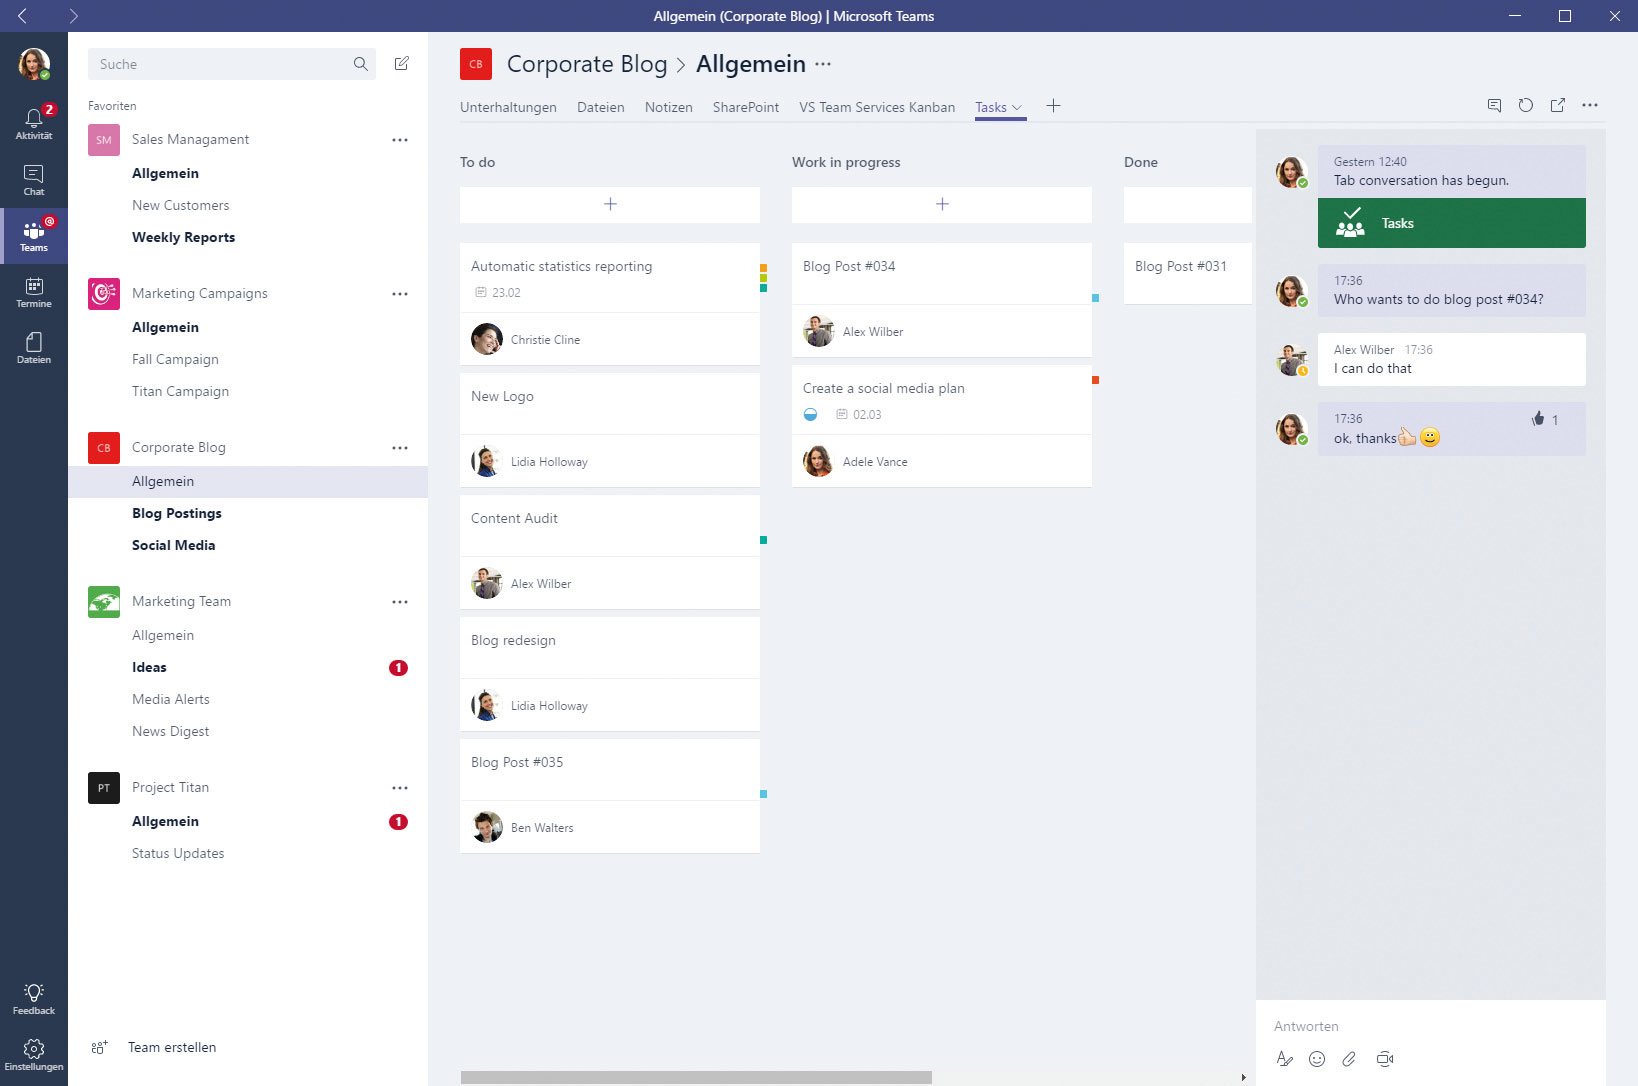Screen dimensions: 1638x1086
Task: Click the Team erstellen icon
Action: pyautogui.click(x=99, y=1047)
